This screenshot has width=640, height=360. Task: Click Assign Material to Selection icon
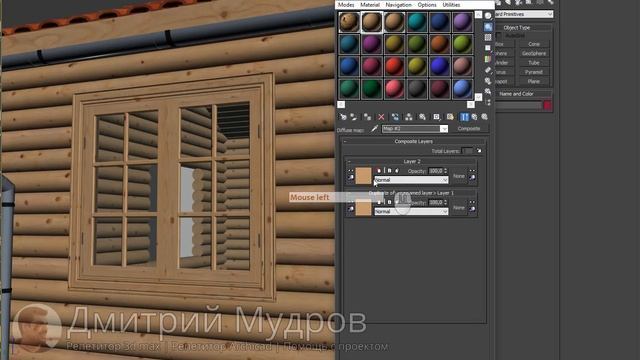point(367,117)
